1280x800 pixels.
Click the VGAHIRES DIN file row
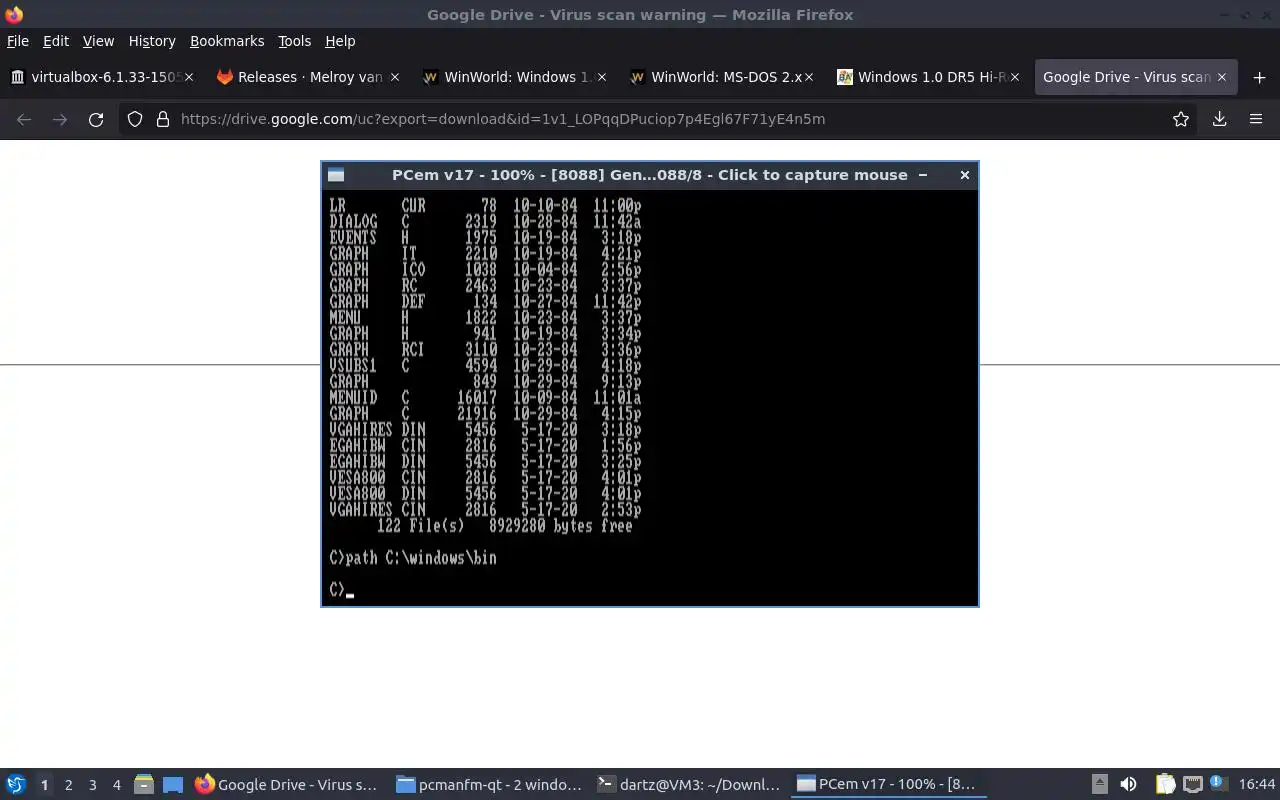485,430
